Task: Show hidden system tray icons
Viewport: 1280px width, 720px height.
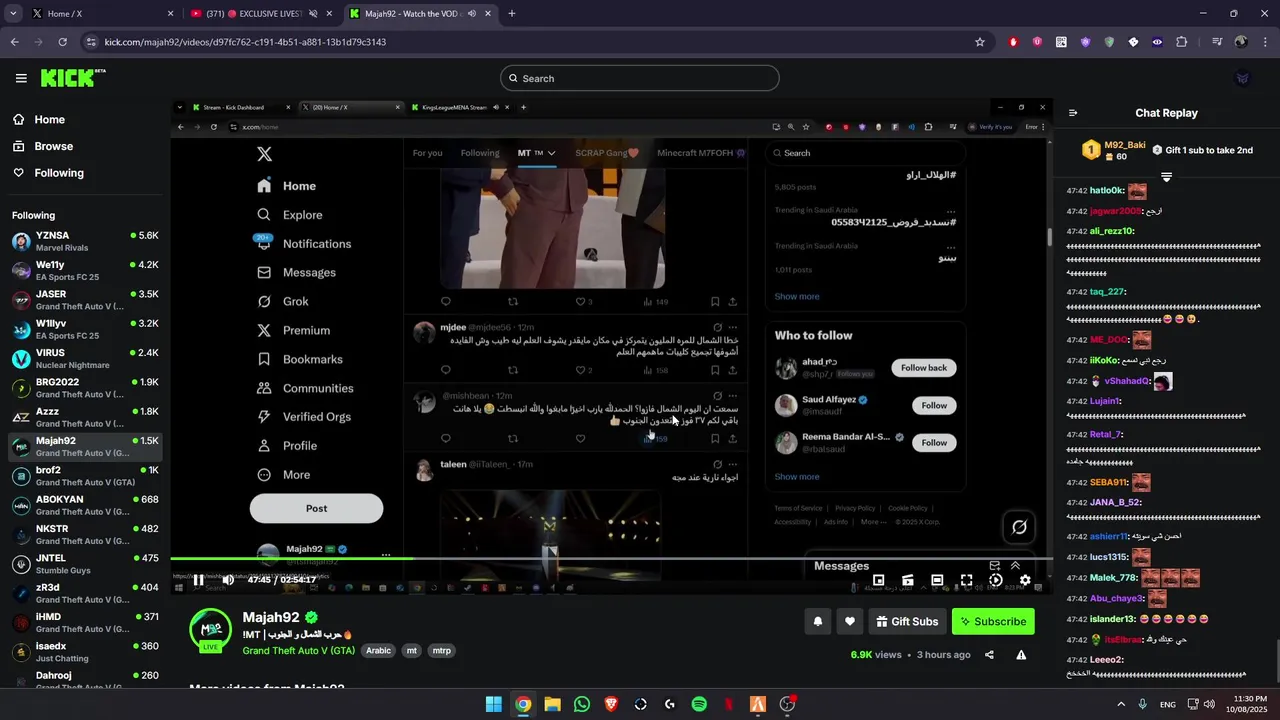Action: click(x=1120, y=704)
